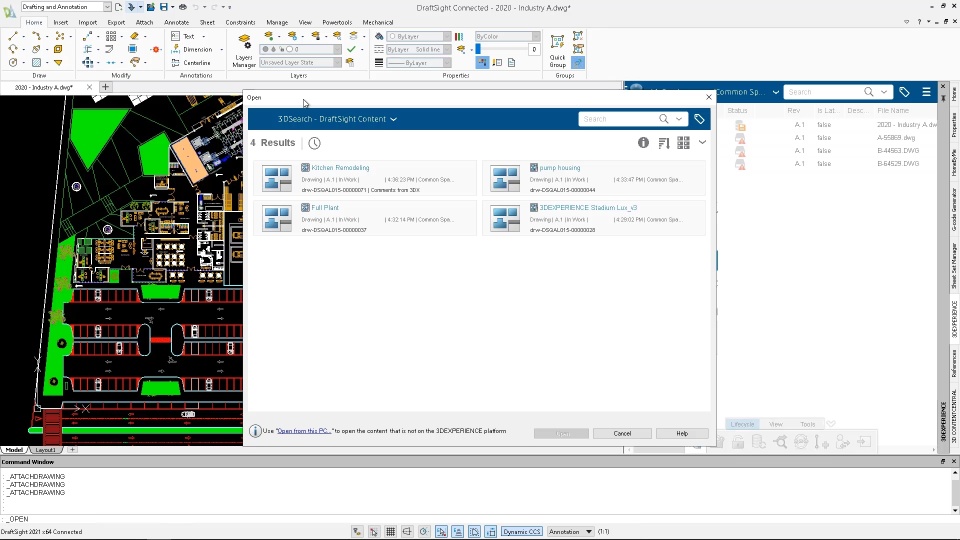This screenshot has height=540, width=960.
Task: Click the Help button
Action: tap(682, 433)
